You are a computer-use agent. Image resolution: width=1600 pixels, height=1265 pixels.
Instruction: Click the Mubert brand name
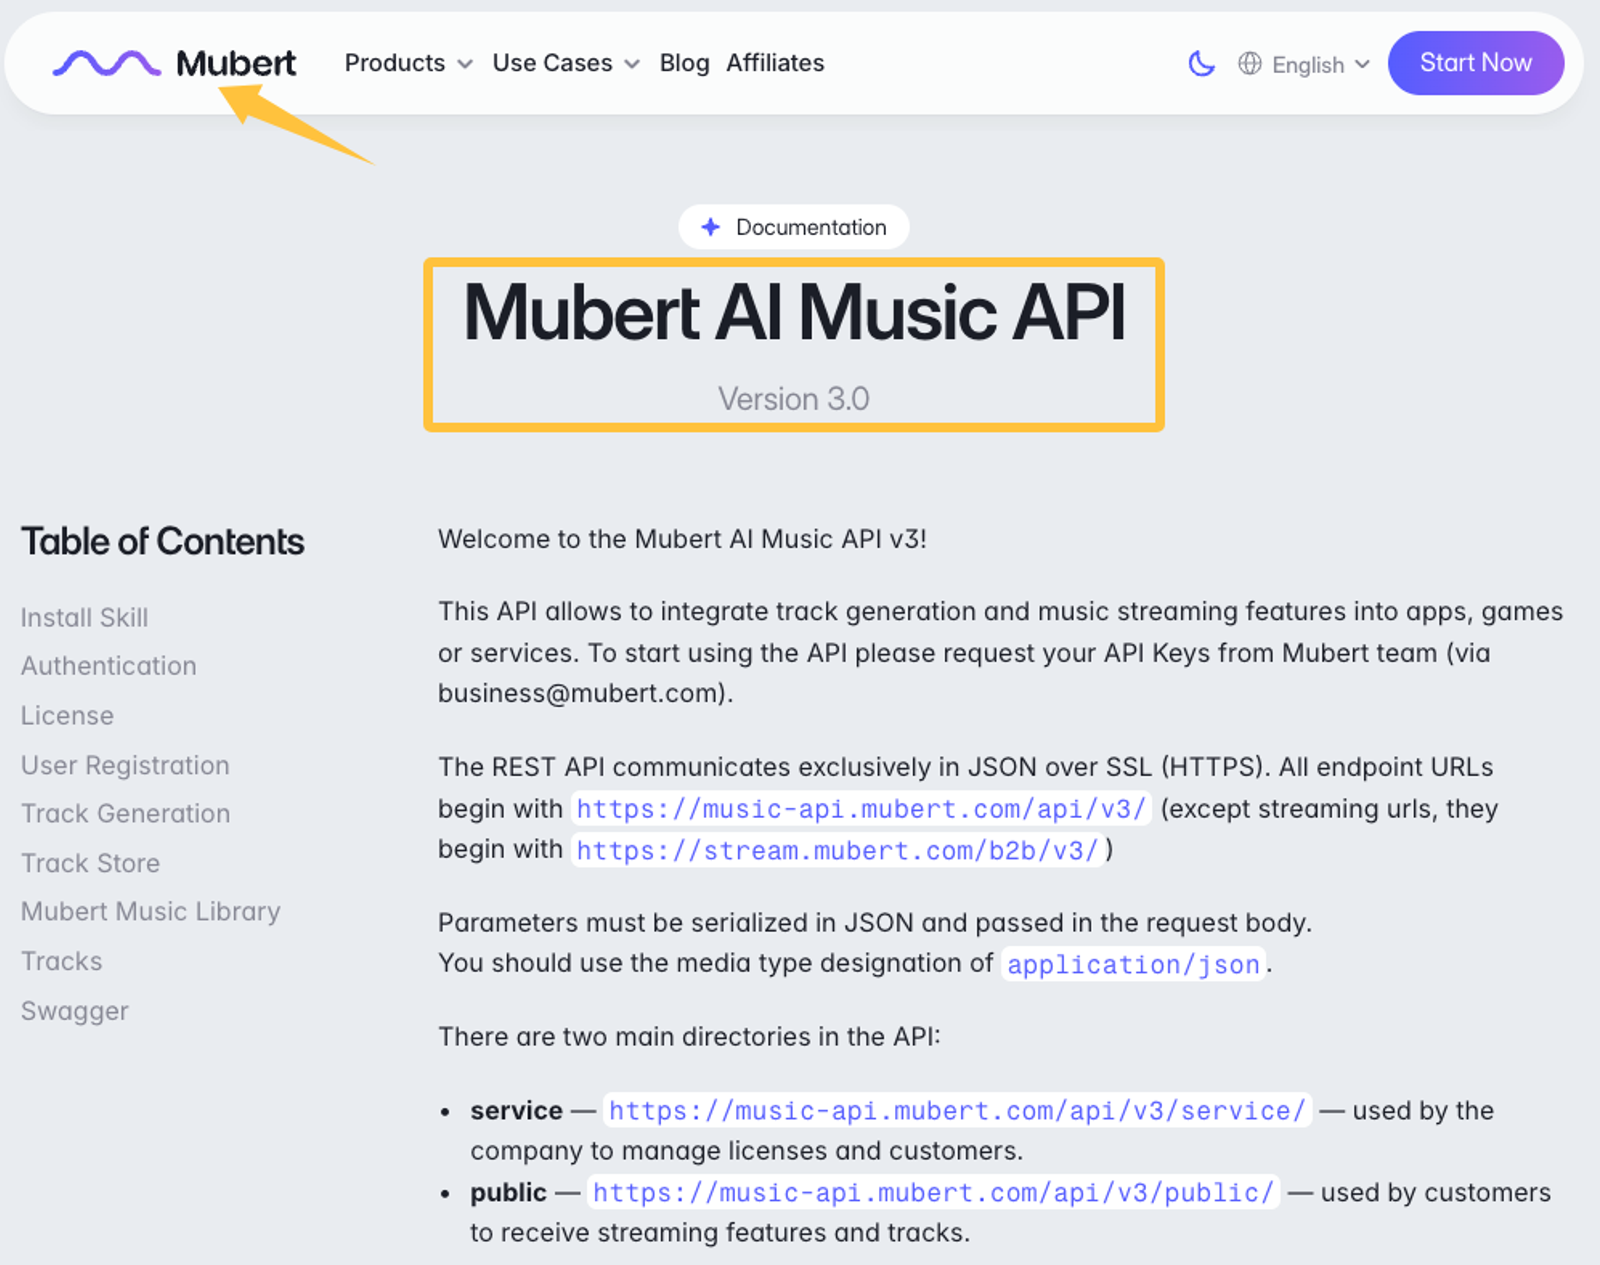click(x=236, y=63)
